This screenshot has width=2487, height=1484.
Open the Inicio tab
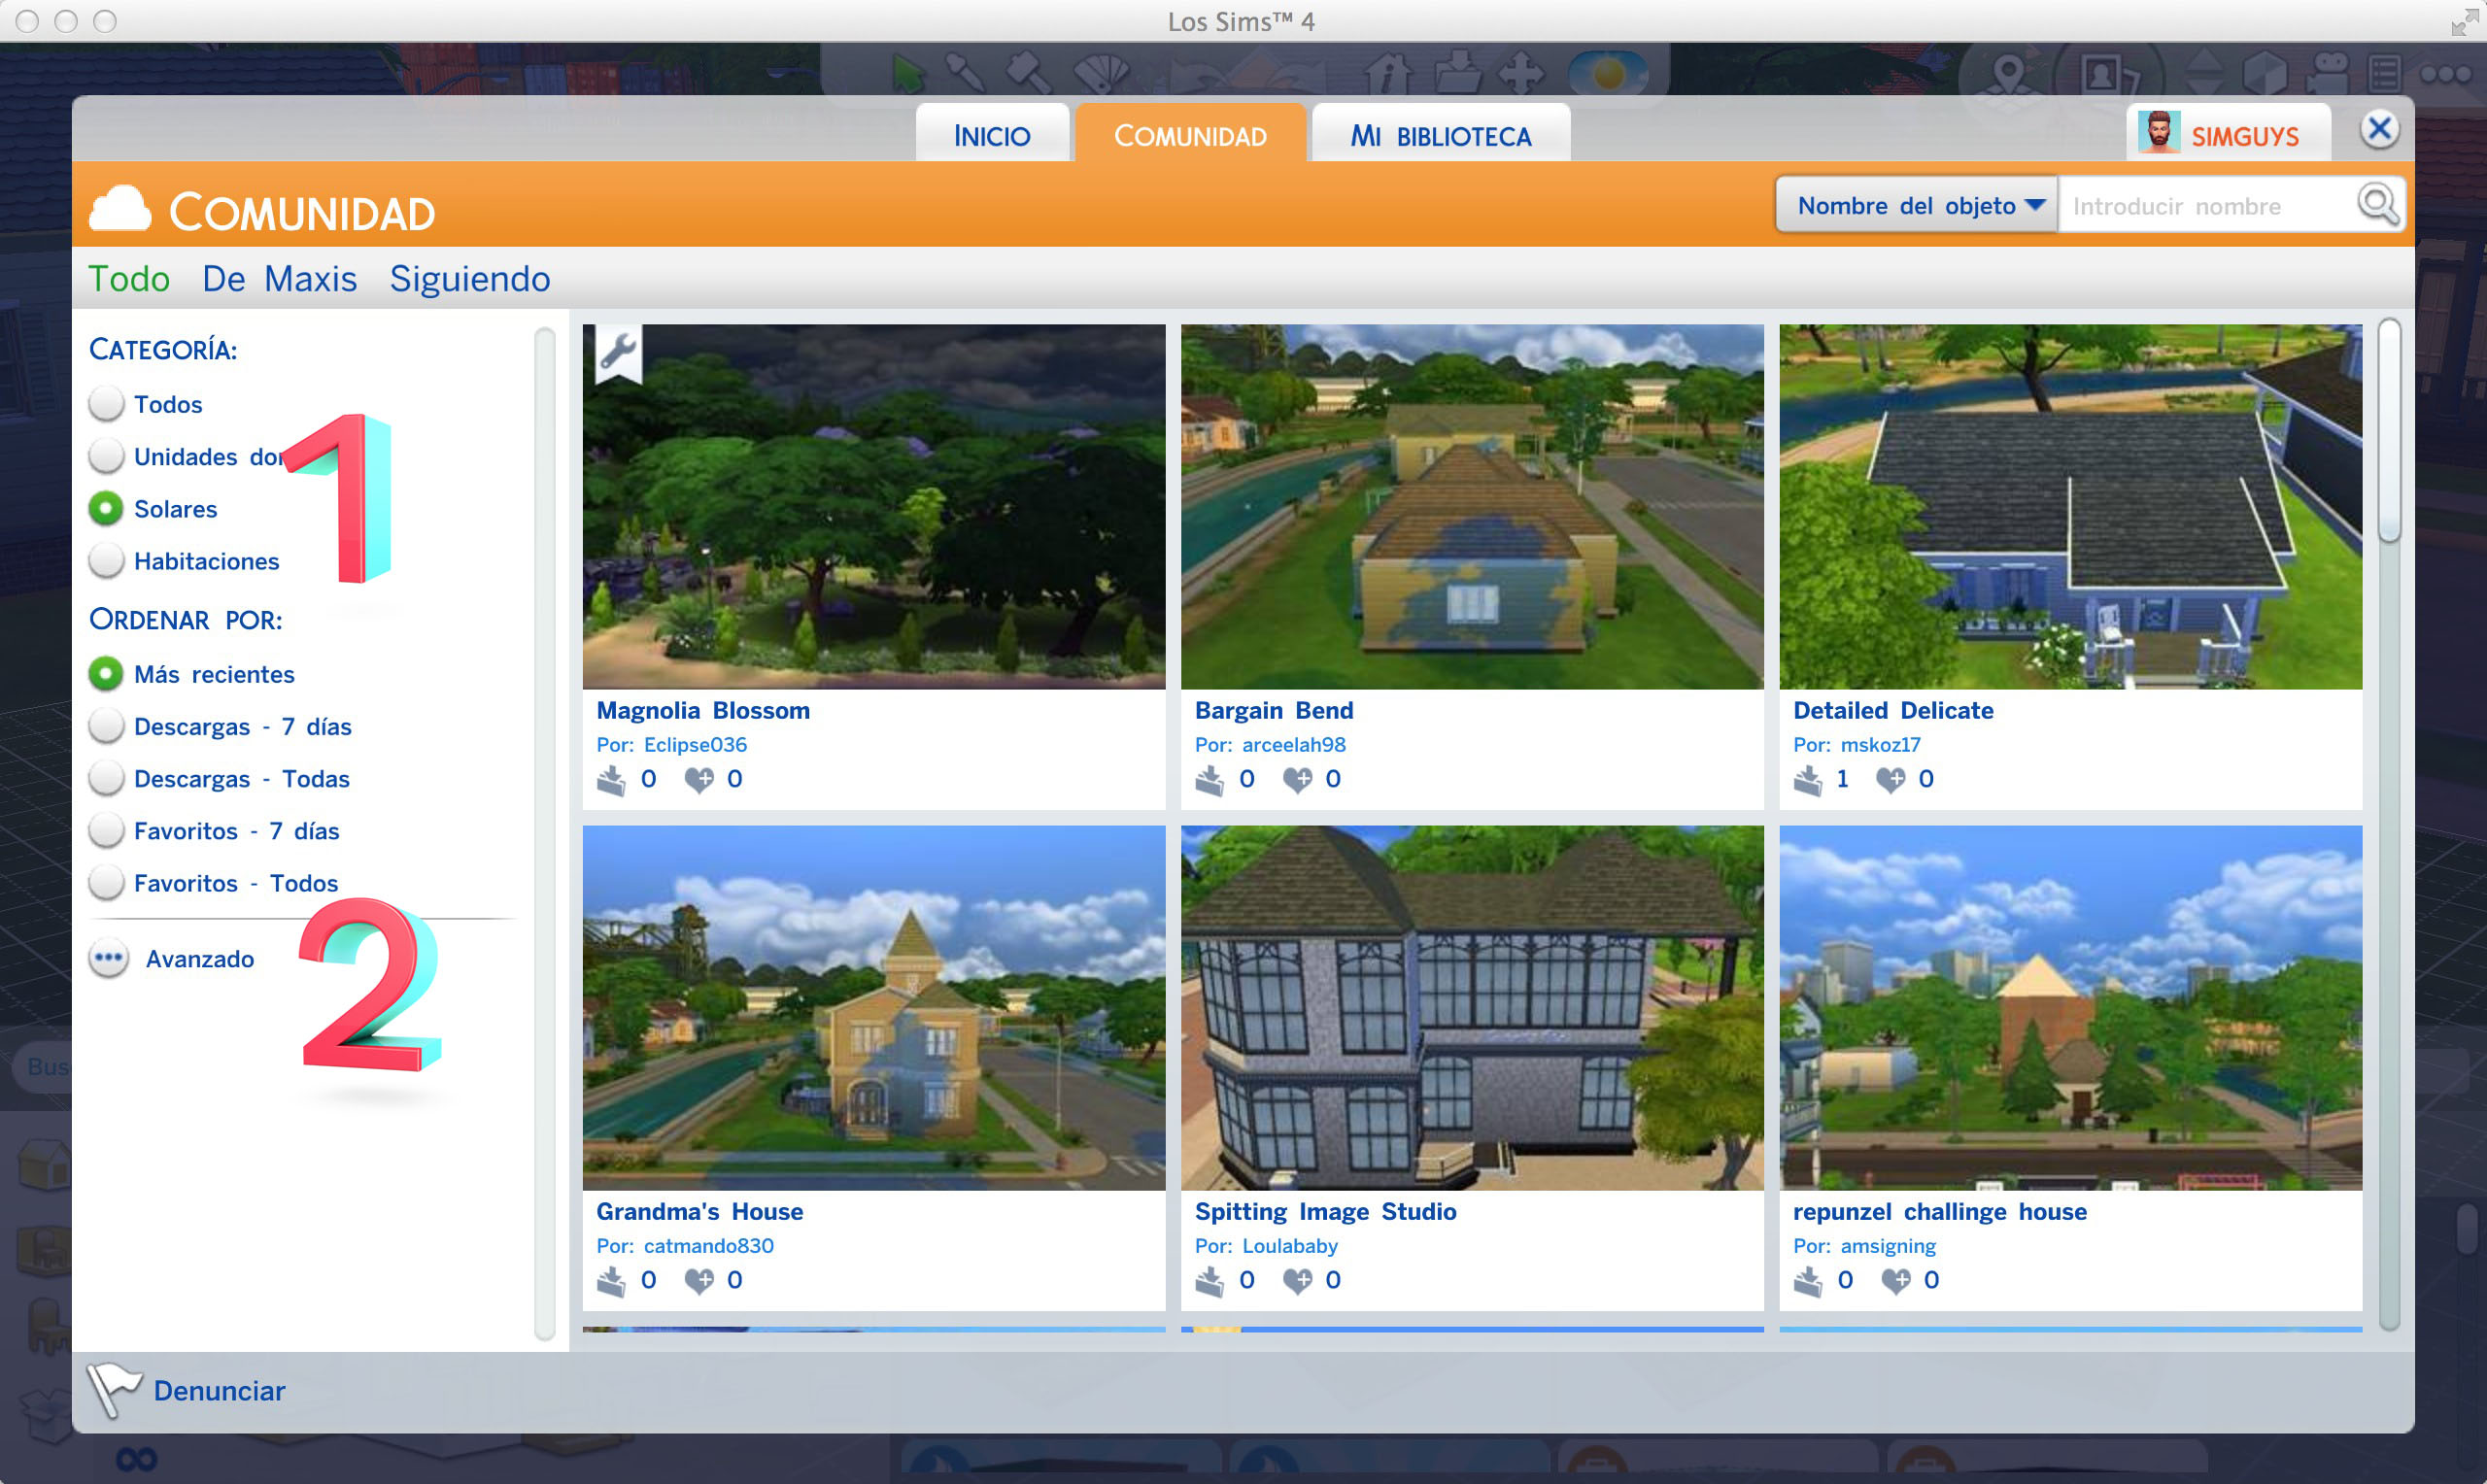coord(991,136)
